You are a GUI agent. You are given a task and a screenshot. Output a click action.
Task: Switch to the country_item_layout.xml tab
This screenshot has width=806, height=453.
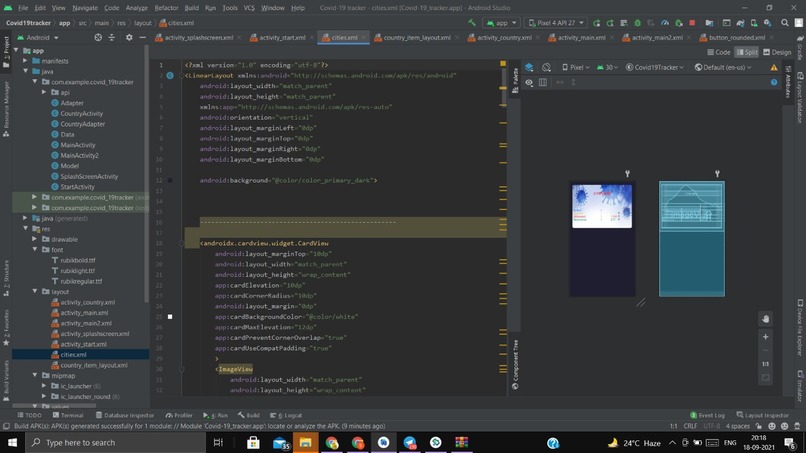coord(416,38)
